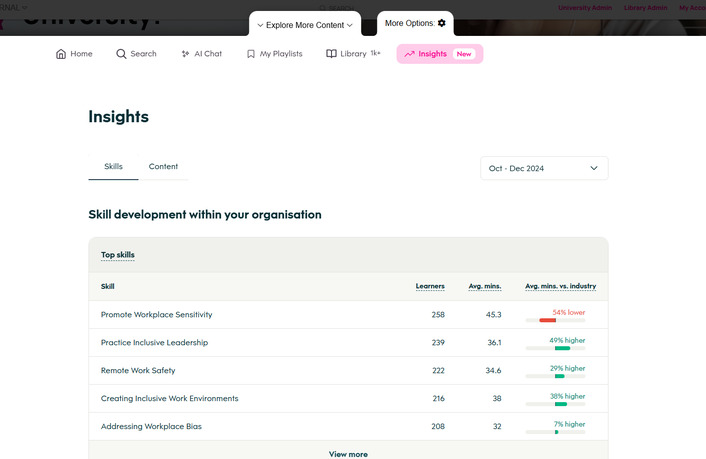
Task: Click the 222 learners value
Action: tap(439, 371)
